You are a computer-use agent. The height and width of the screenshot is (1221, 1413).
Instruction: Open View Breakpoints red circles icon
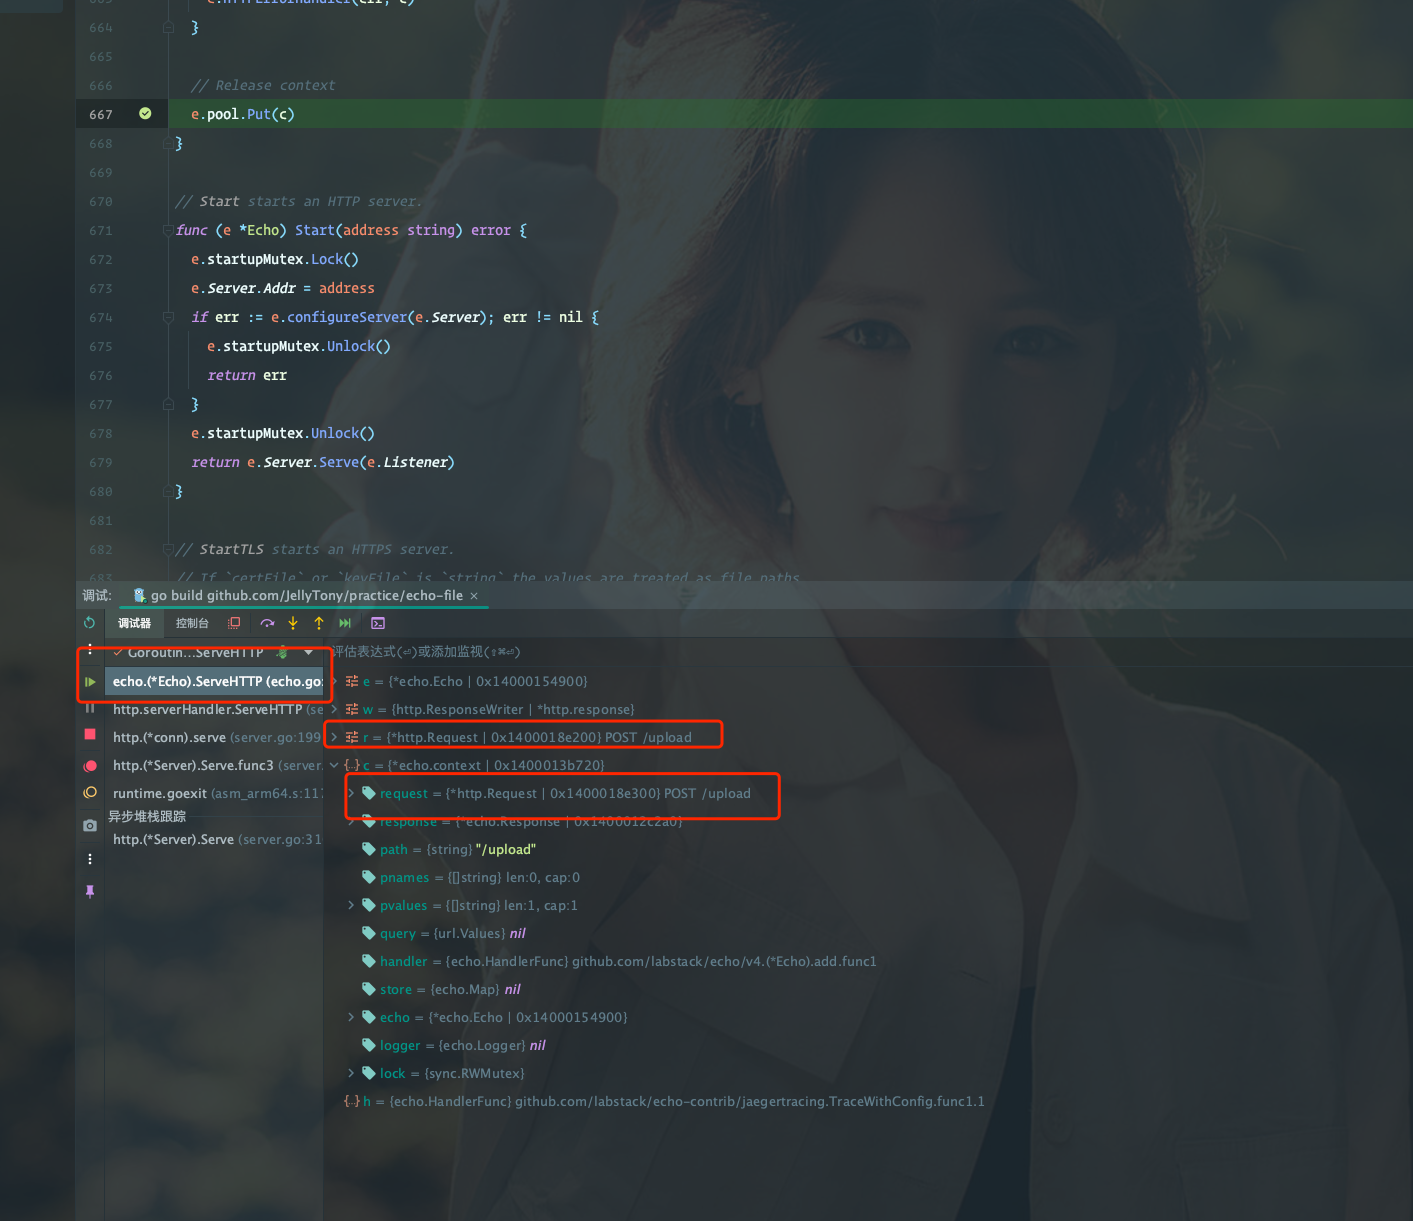(x=90, y=766)
